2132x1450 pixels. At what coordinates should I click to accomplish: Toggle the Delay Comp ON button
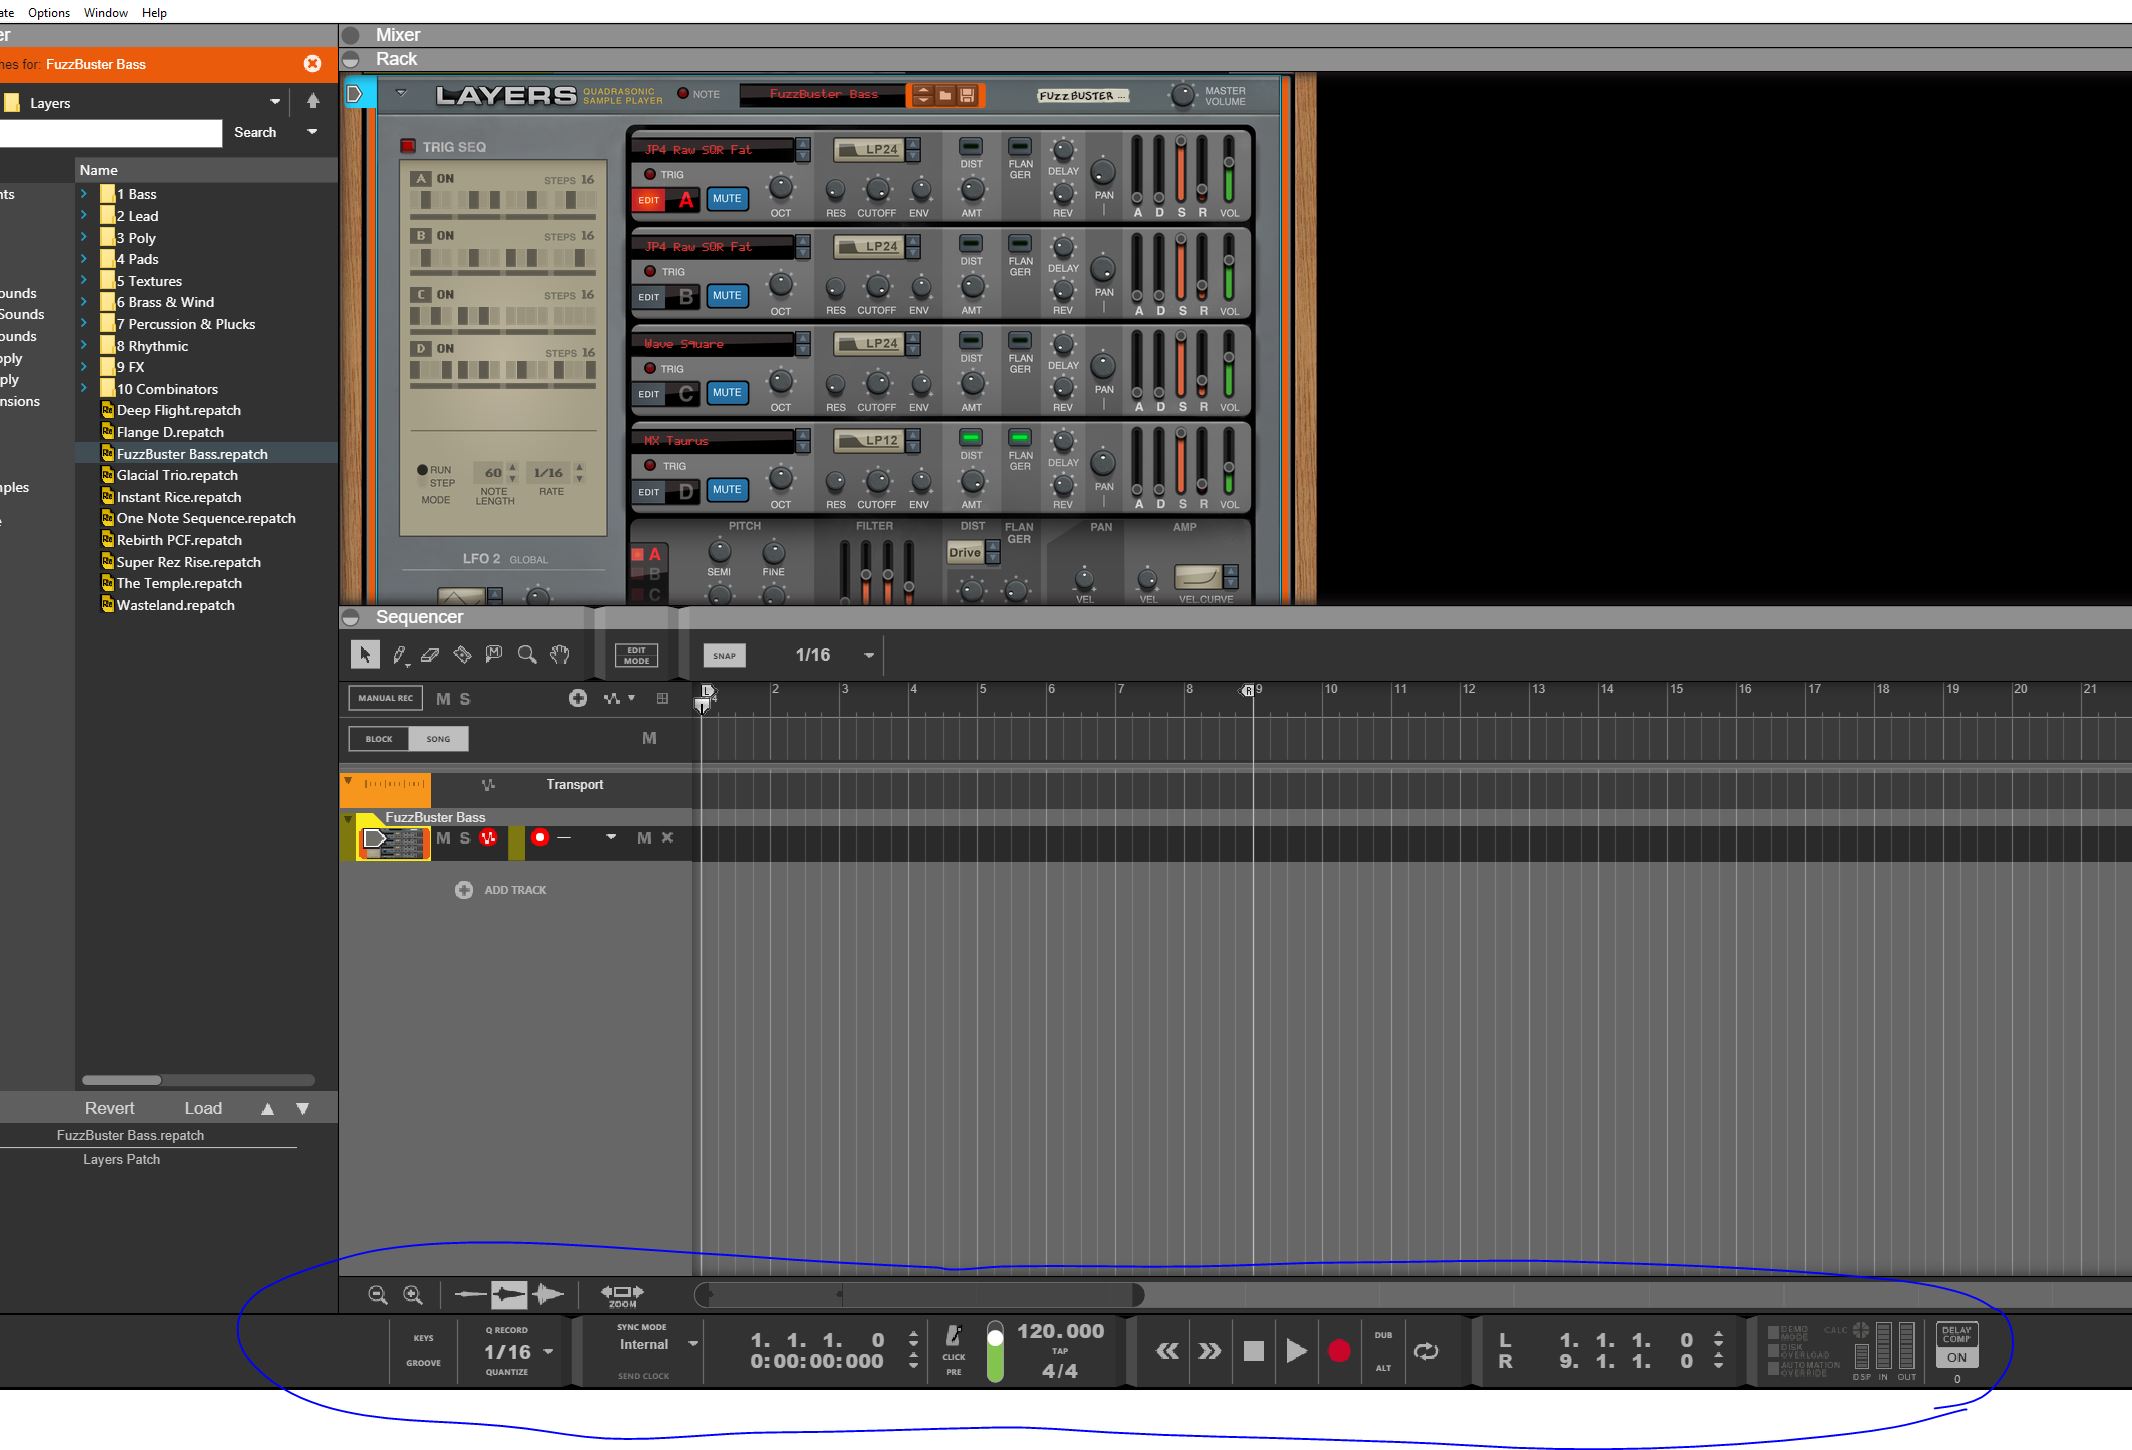[1956, 1357]
